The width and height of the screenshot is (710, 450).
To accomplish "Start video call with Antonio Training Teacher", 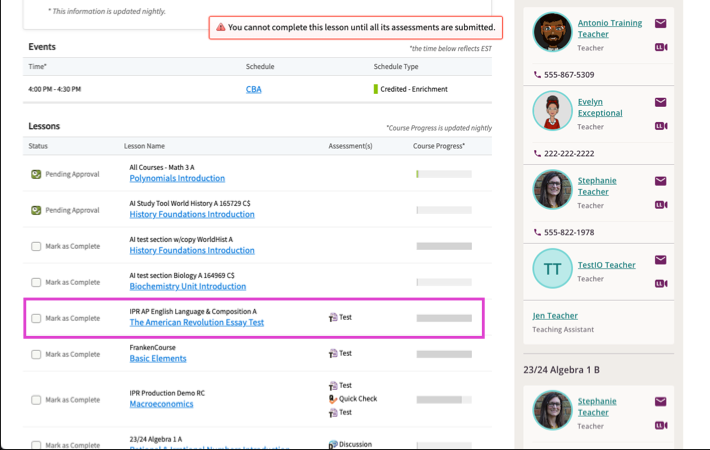I will coord(661,47).
